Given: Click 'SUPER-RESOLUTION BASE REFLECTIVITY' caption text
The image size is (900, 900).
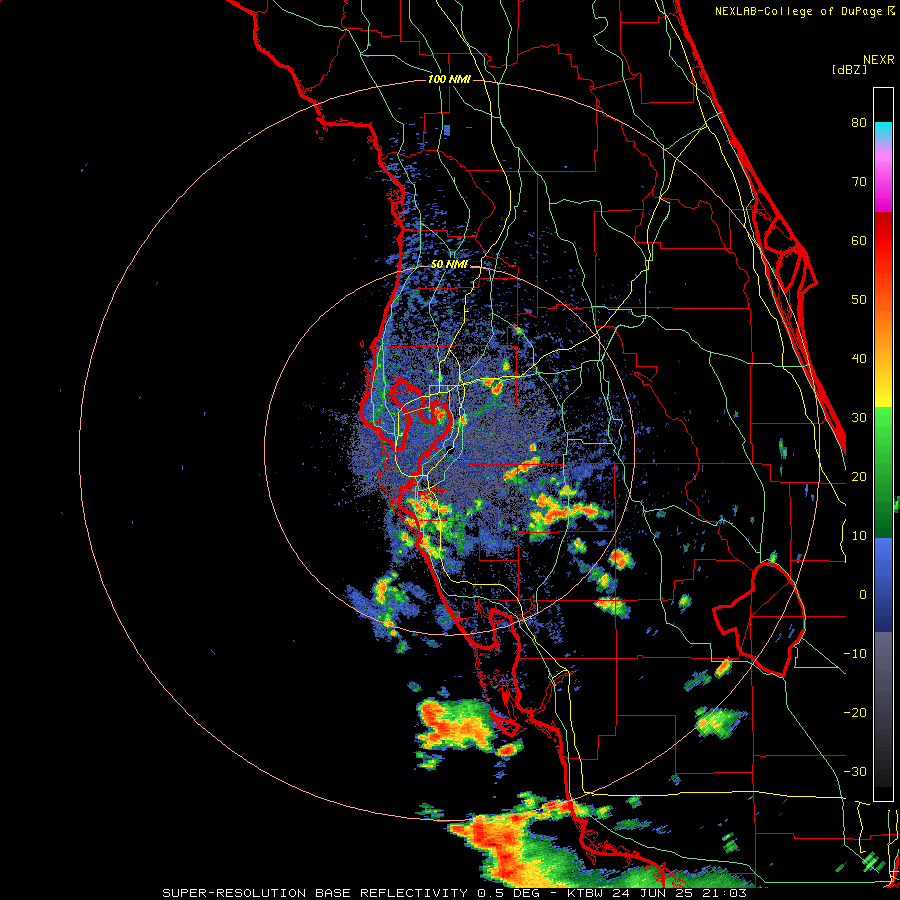Looking at the screenshot, I should tap(315, 893).
